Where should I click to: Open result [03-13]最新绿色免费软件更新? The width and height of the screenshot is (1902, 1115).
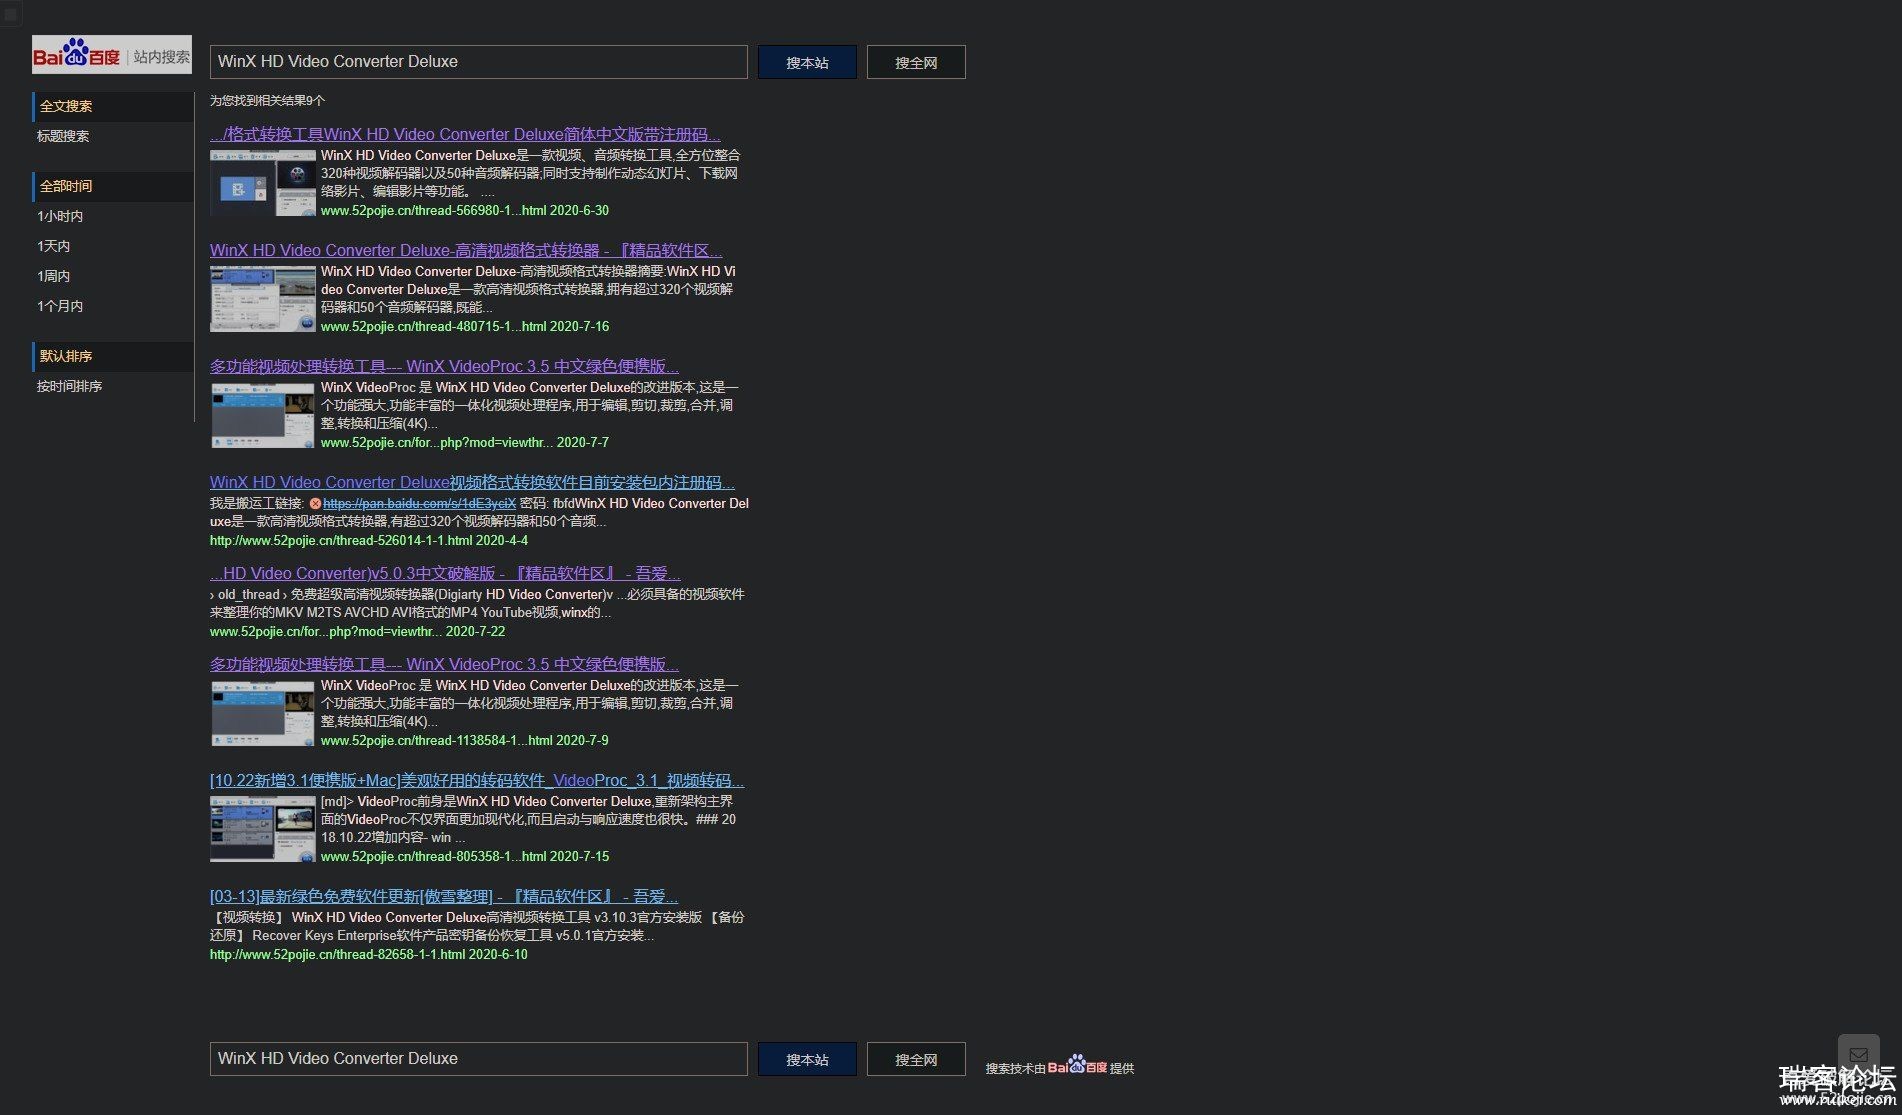[x=444, y=896]
